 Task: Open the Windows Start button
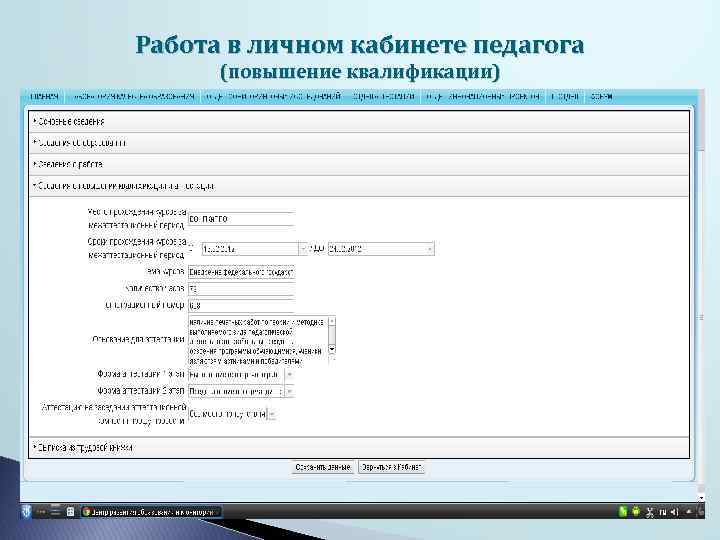point(26,512)
